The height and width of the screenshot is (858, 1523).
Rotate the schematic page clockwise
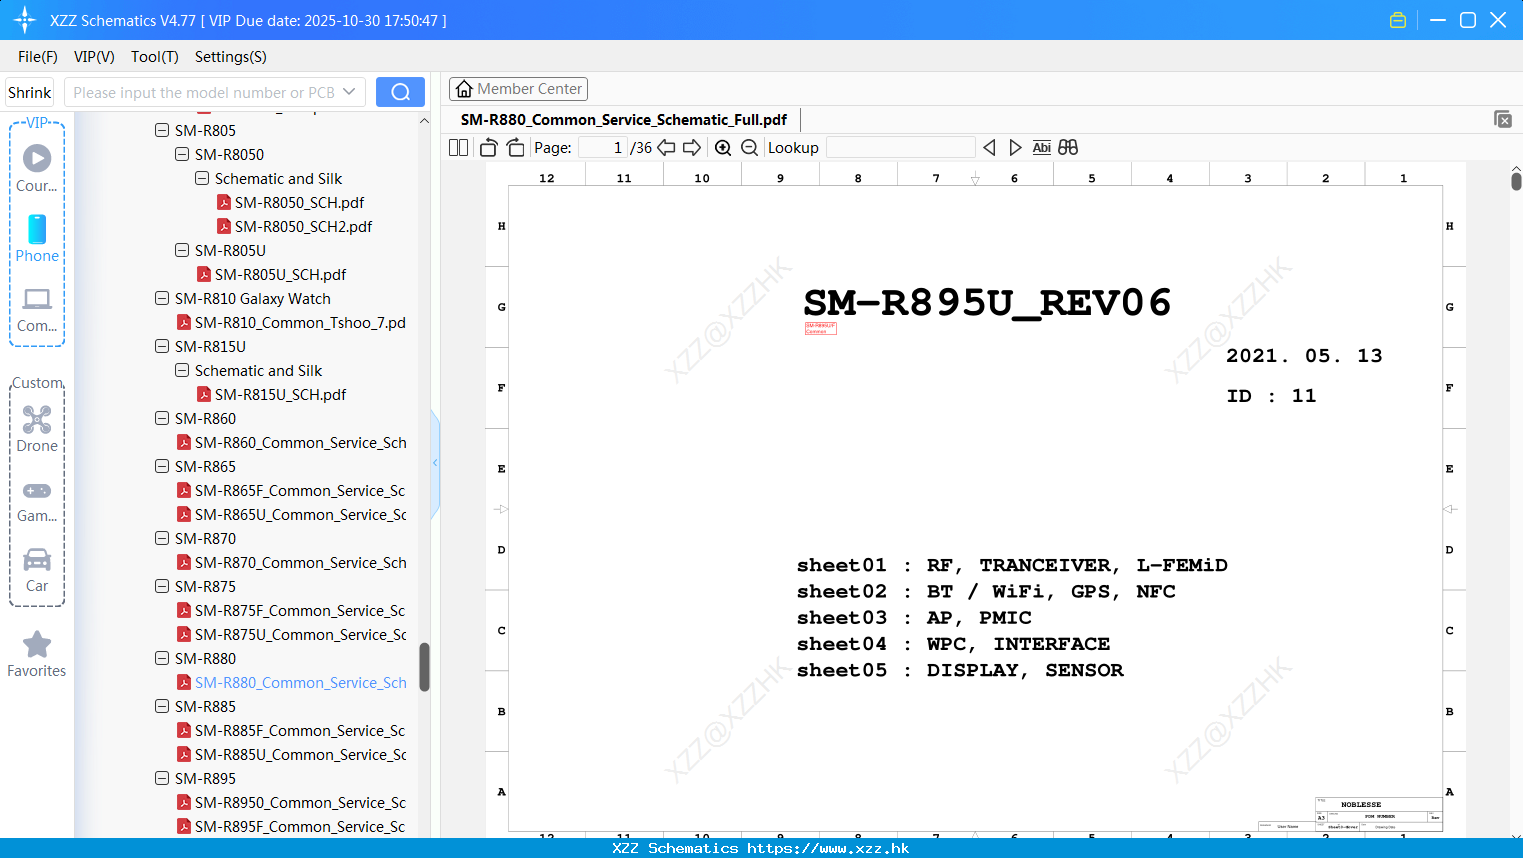pyautogui.click(x=514, y=147)
